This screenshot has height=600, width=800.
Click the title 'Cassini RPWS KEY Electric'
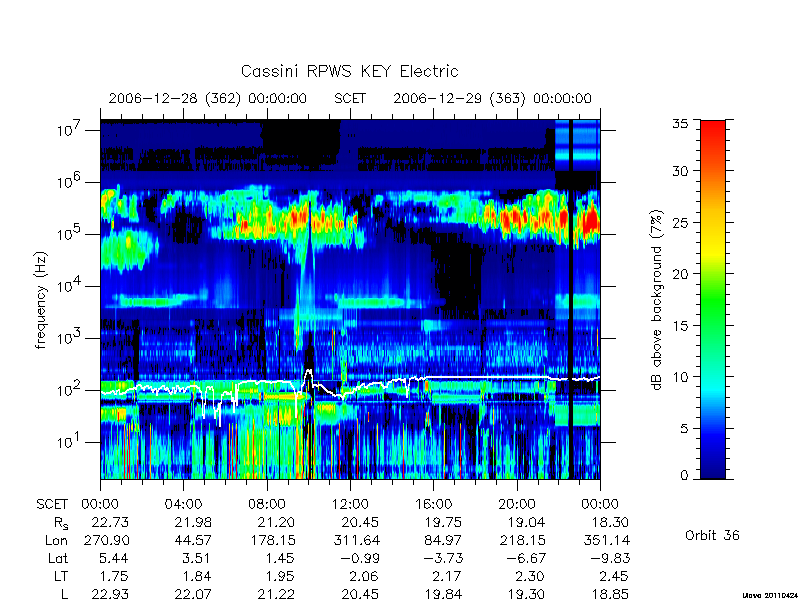pos(349,71)
